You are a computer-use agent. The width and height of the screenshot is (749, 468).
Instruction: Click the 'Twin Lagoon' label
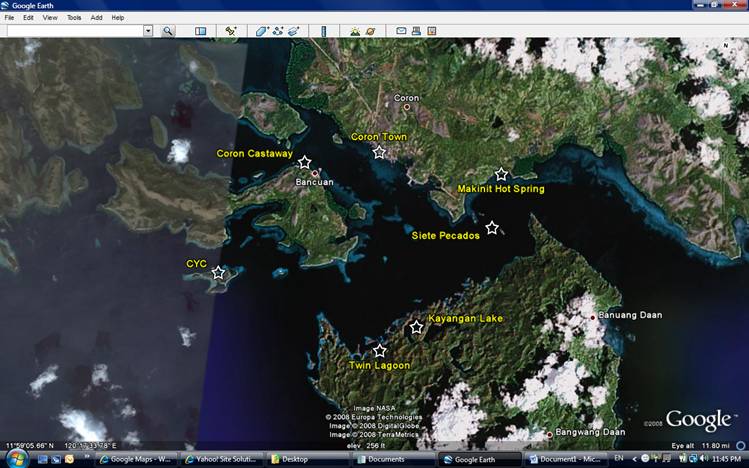pyautogui.click(x=379, y=366)
